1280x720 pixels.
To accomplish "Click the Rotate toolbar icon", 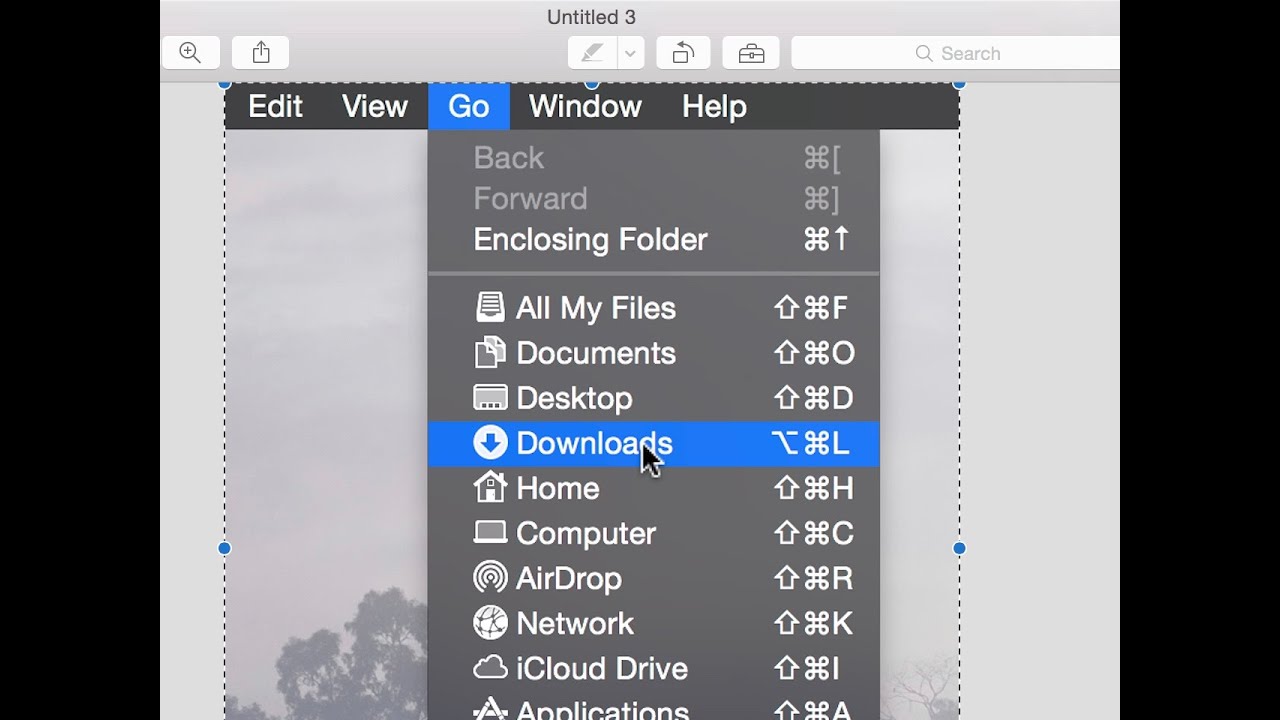I will click(x=683, y=53).
